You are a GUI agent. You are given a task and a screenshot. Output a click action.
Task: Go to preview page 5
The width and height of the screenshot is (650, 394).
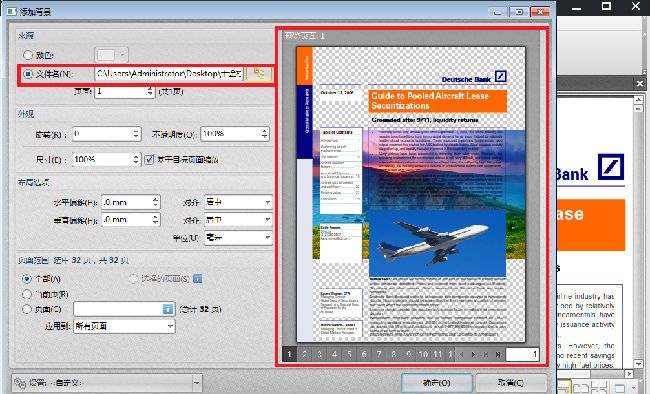[x=349, y=354]
